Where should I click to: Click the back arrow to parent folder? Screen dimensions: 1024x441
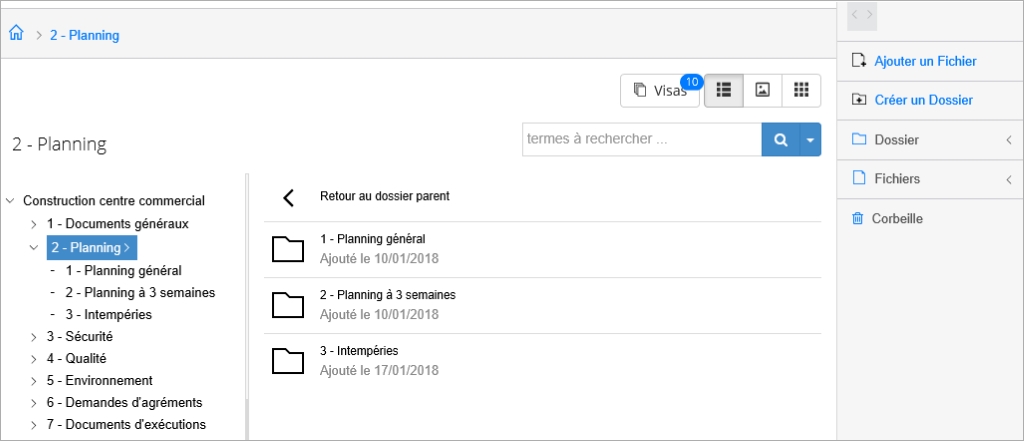288,197
